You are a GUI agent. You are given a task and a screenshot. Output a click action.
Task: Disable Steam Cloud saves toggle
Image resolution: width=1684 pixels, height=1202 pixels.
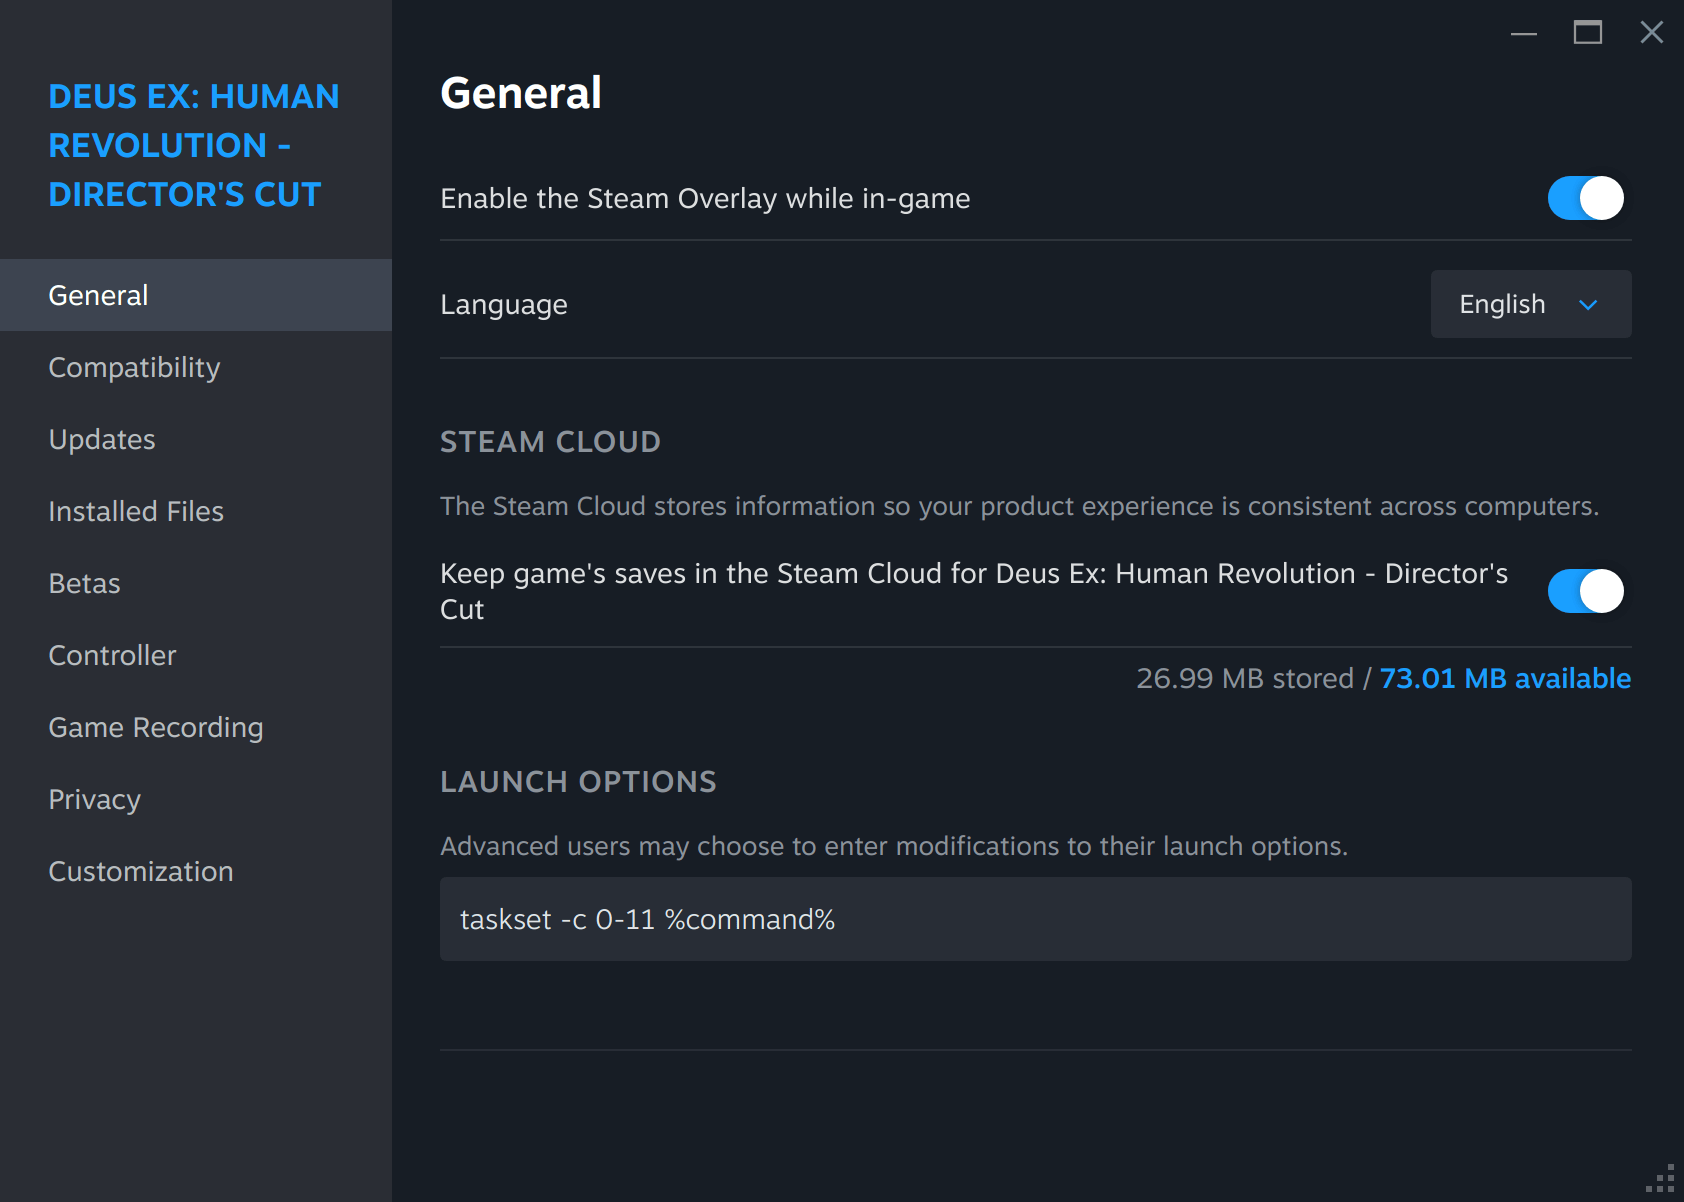click(1585, 591)
